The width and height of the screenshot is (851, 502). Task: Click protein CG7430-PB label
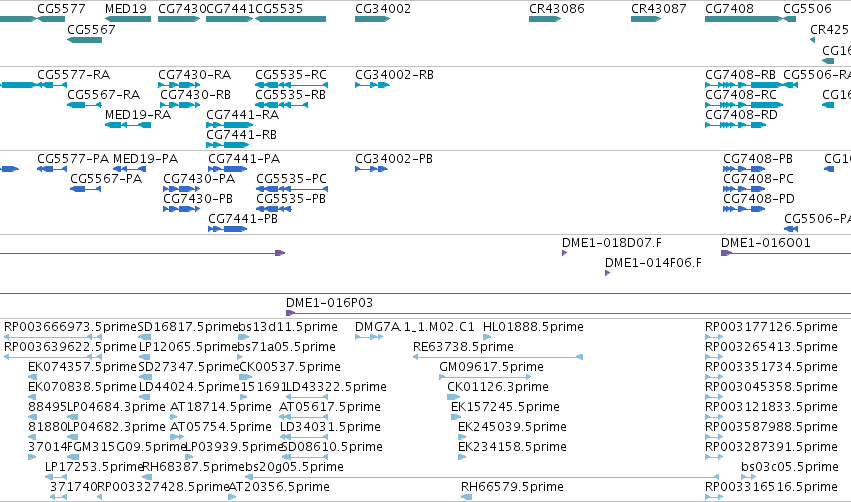point(198,199)
